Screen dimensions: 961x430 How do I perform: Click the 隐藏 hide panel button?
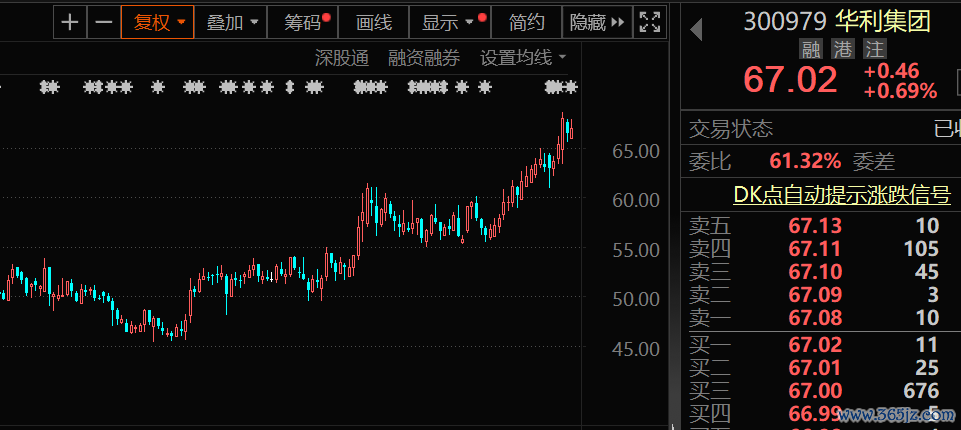(x=597, y=22)
